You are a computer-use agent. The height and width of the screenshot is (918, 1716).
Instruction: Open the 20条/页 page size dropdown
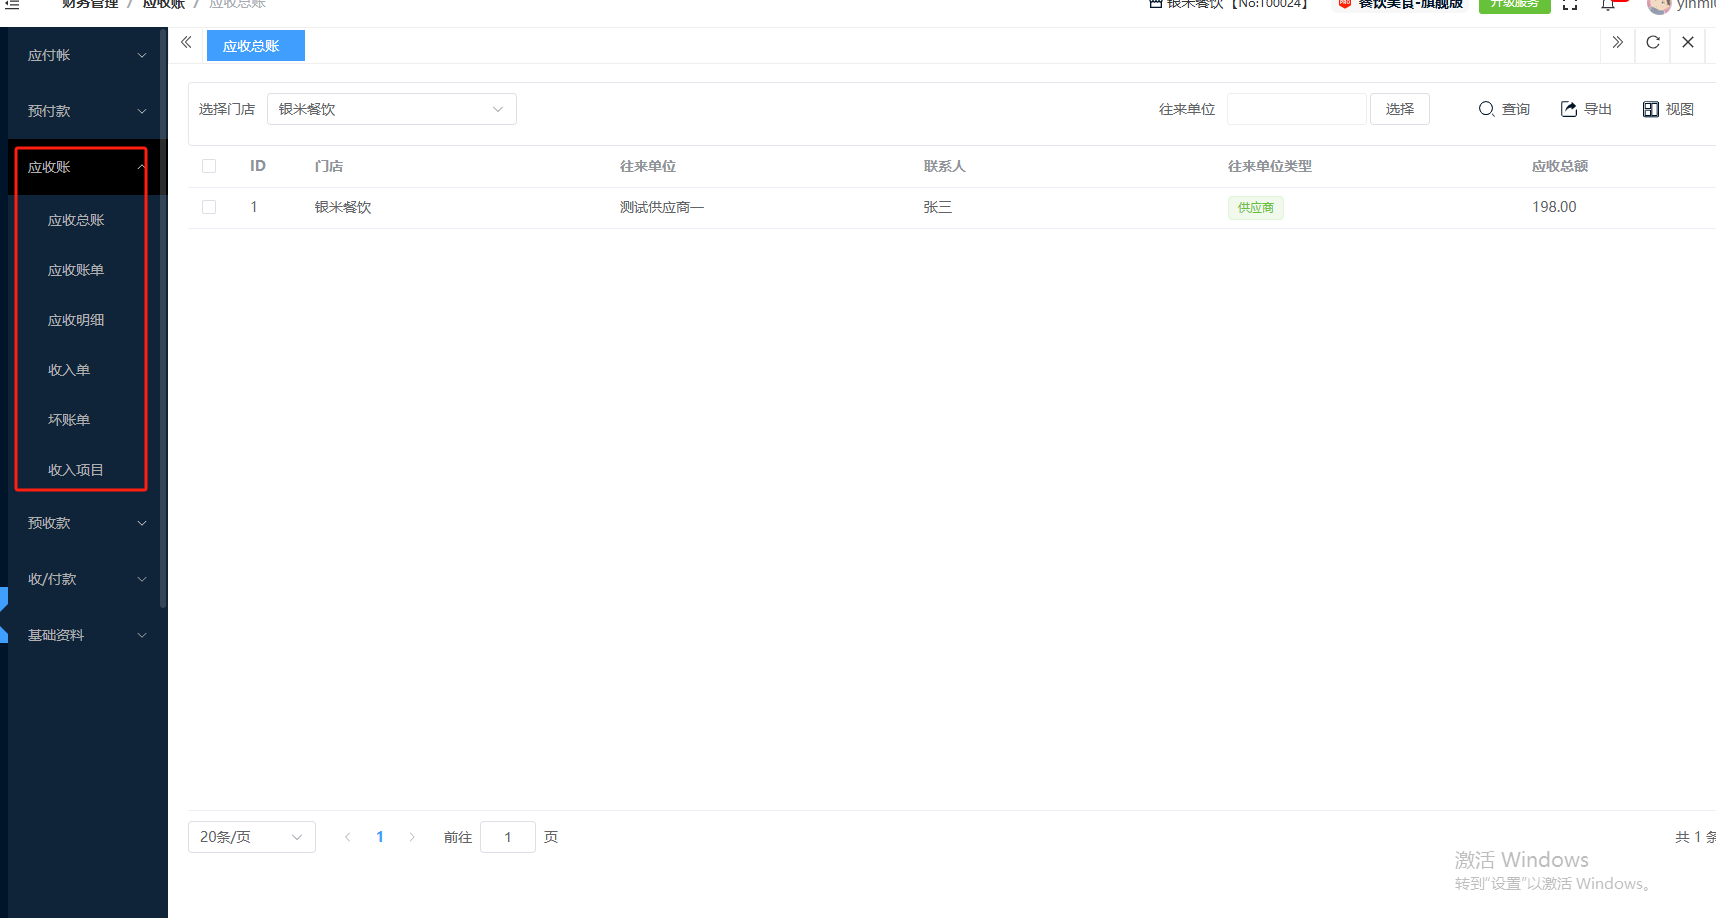251,837
